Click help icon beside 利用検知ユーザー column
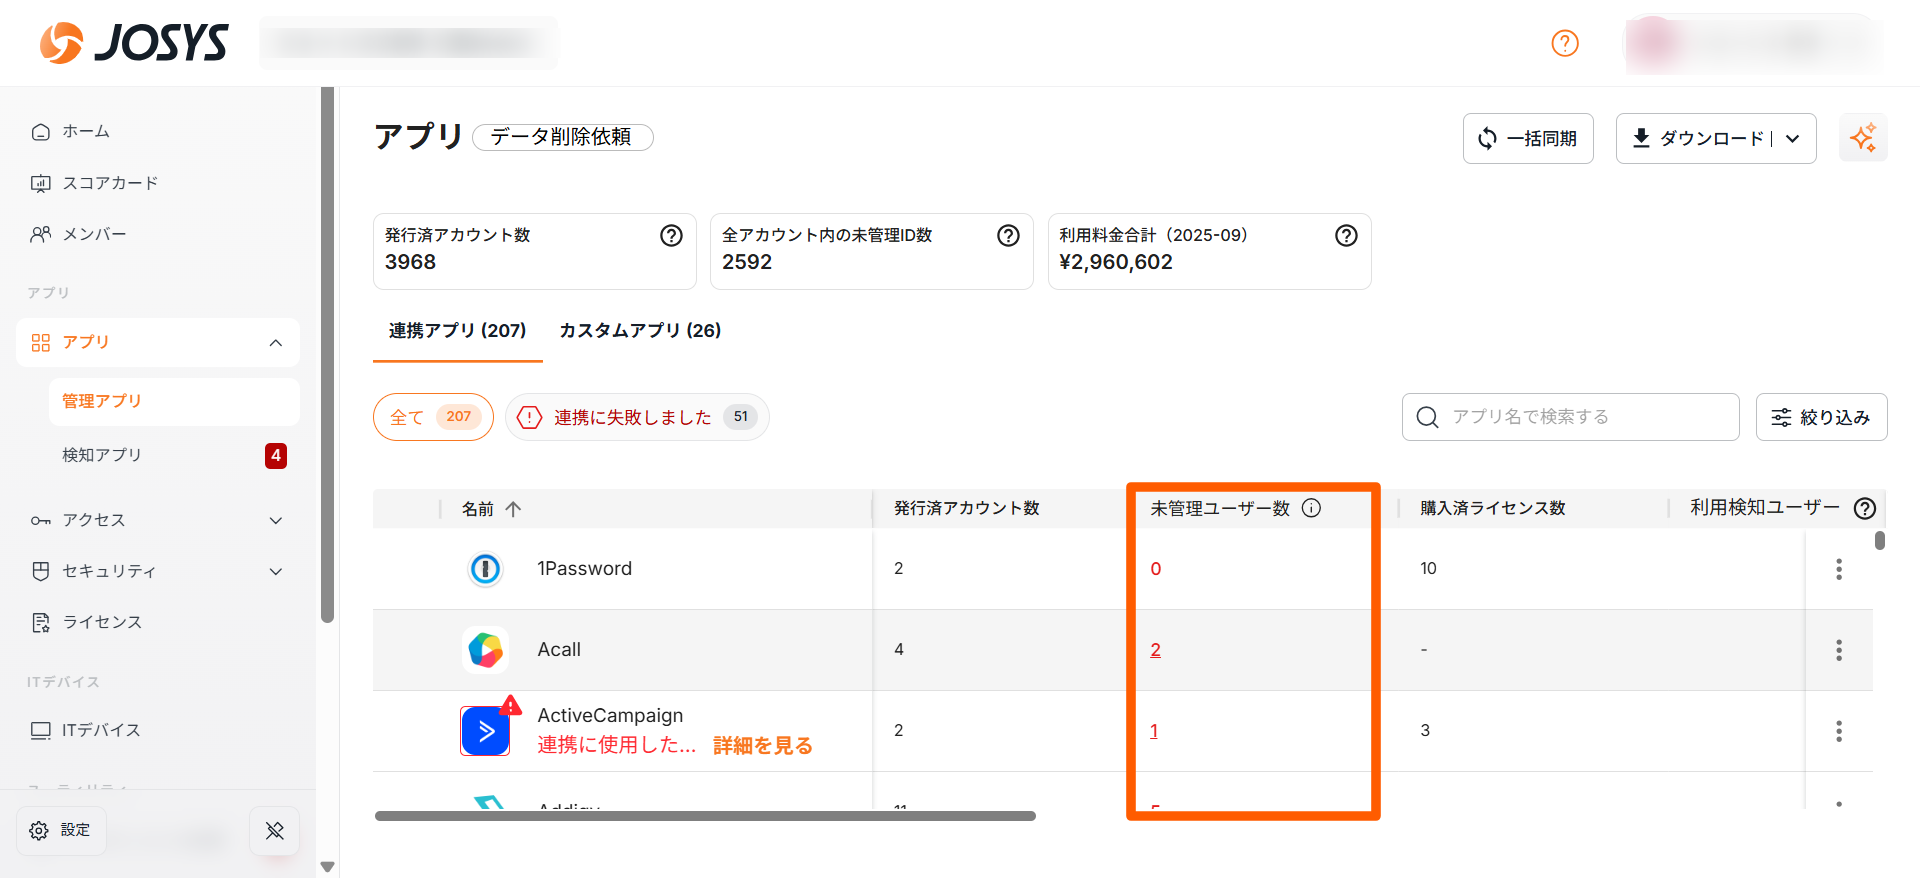1920x878 pixels. (x=1864, y=508)
